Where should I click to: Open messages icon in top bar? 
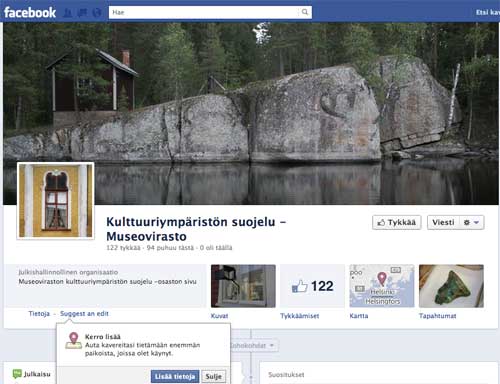pos(82,13)
